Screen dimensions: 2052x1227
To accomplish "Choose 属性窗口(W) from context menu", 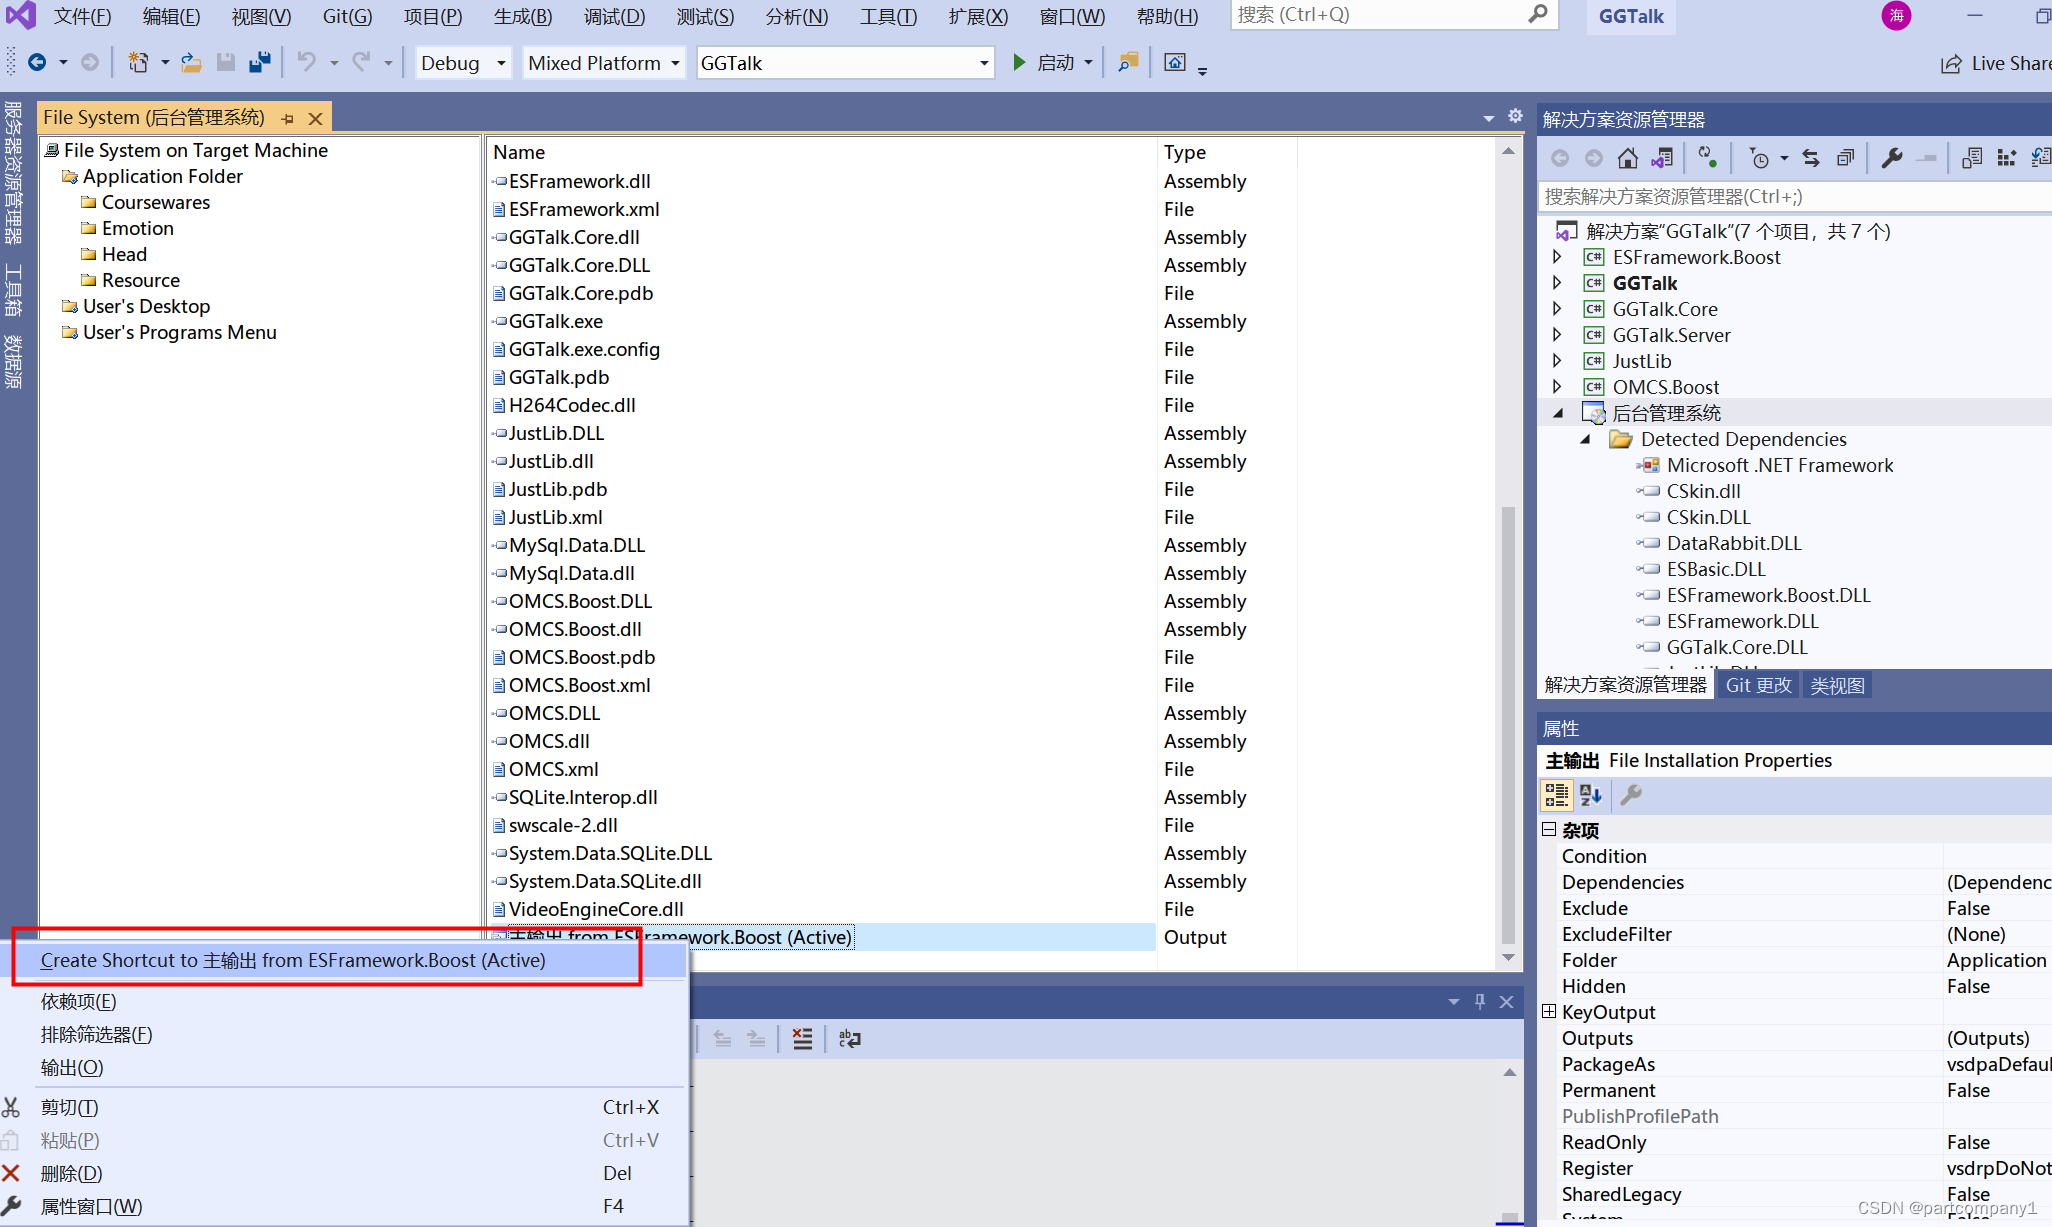I will point(91,1206).
